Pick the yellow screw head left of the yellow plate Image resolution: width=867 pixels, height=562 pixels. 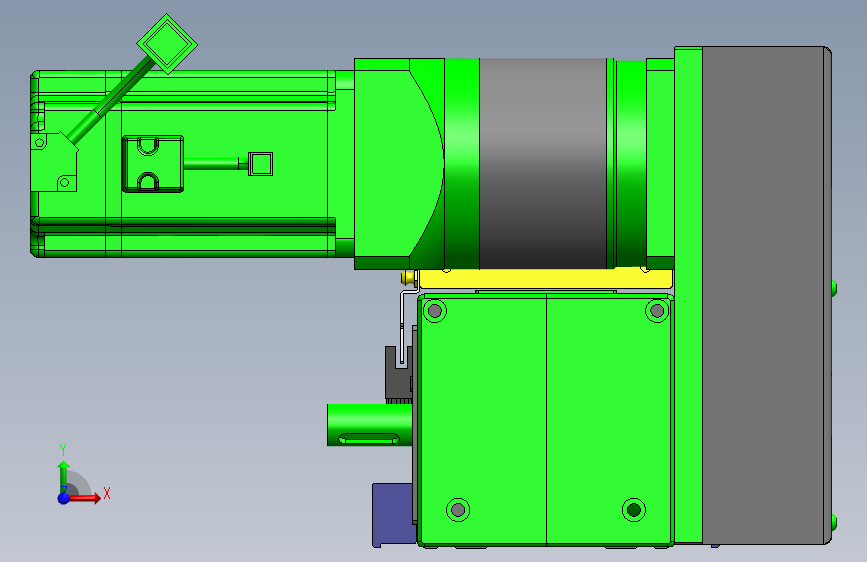409,278
